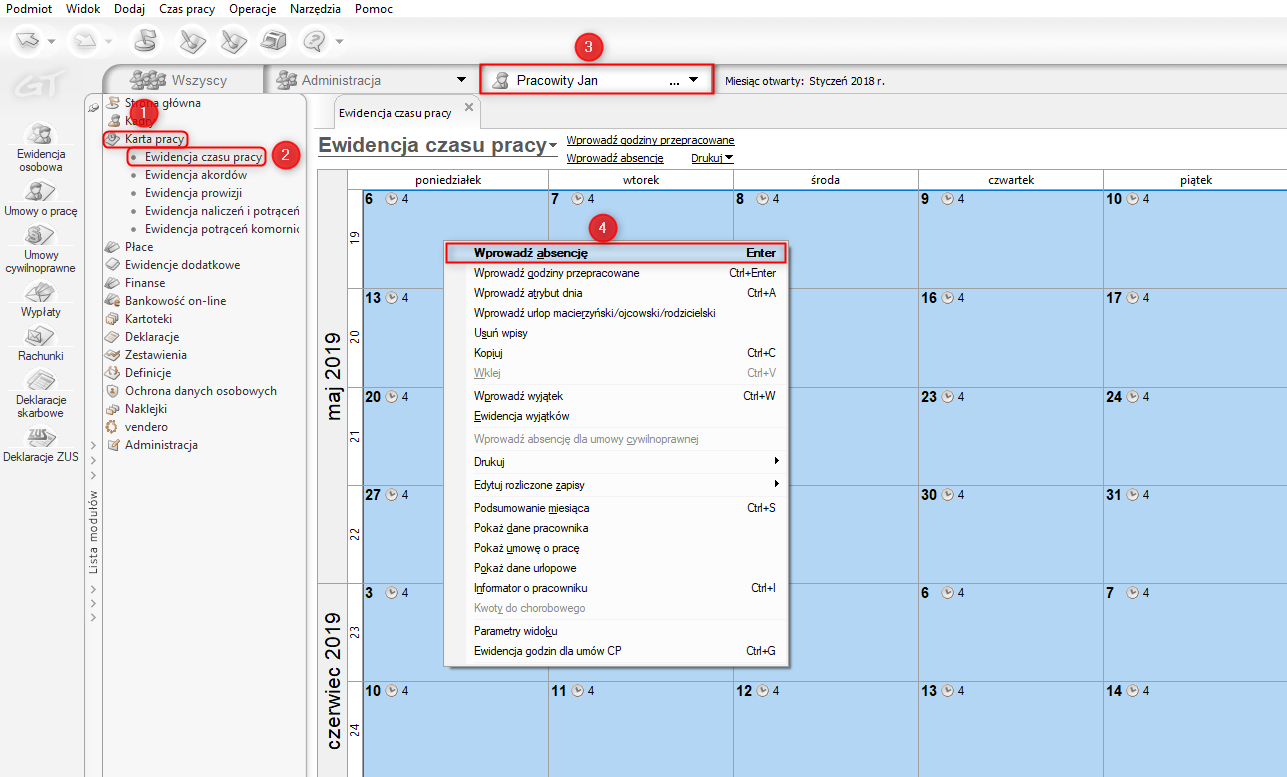Click the ellipsis button beside Pracowity Jan
The height and width of the screenshot is (777, 1287).
(x=674, y=80)
